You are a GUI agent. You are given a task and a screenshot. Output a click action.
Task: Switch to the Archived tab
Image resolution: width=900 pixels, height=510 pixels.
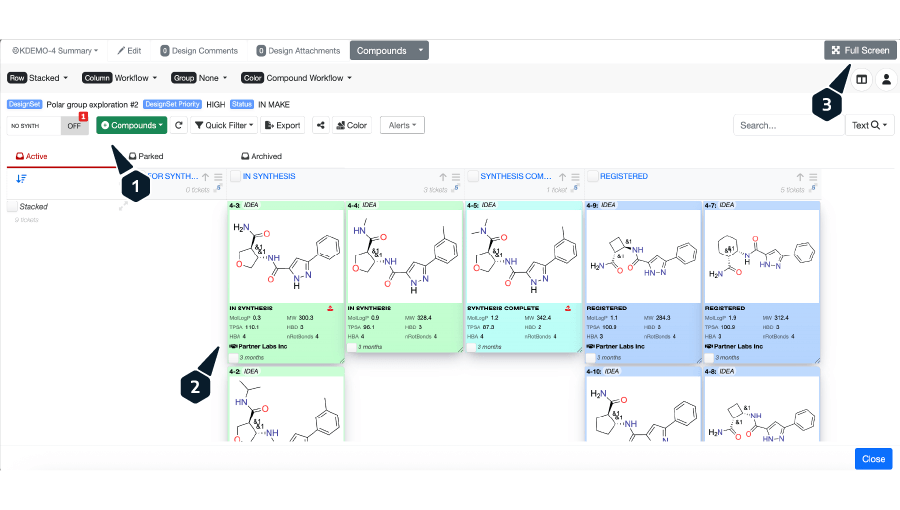261,156
